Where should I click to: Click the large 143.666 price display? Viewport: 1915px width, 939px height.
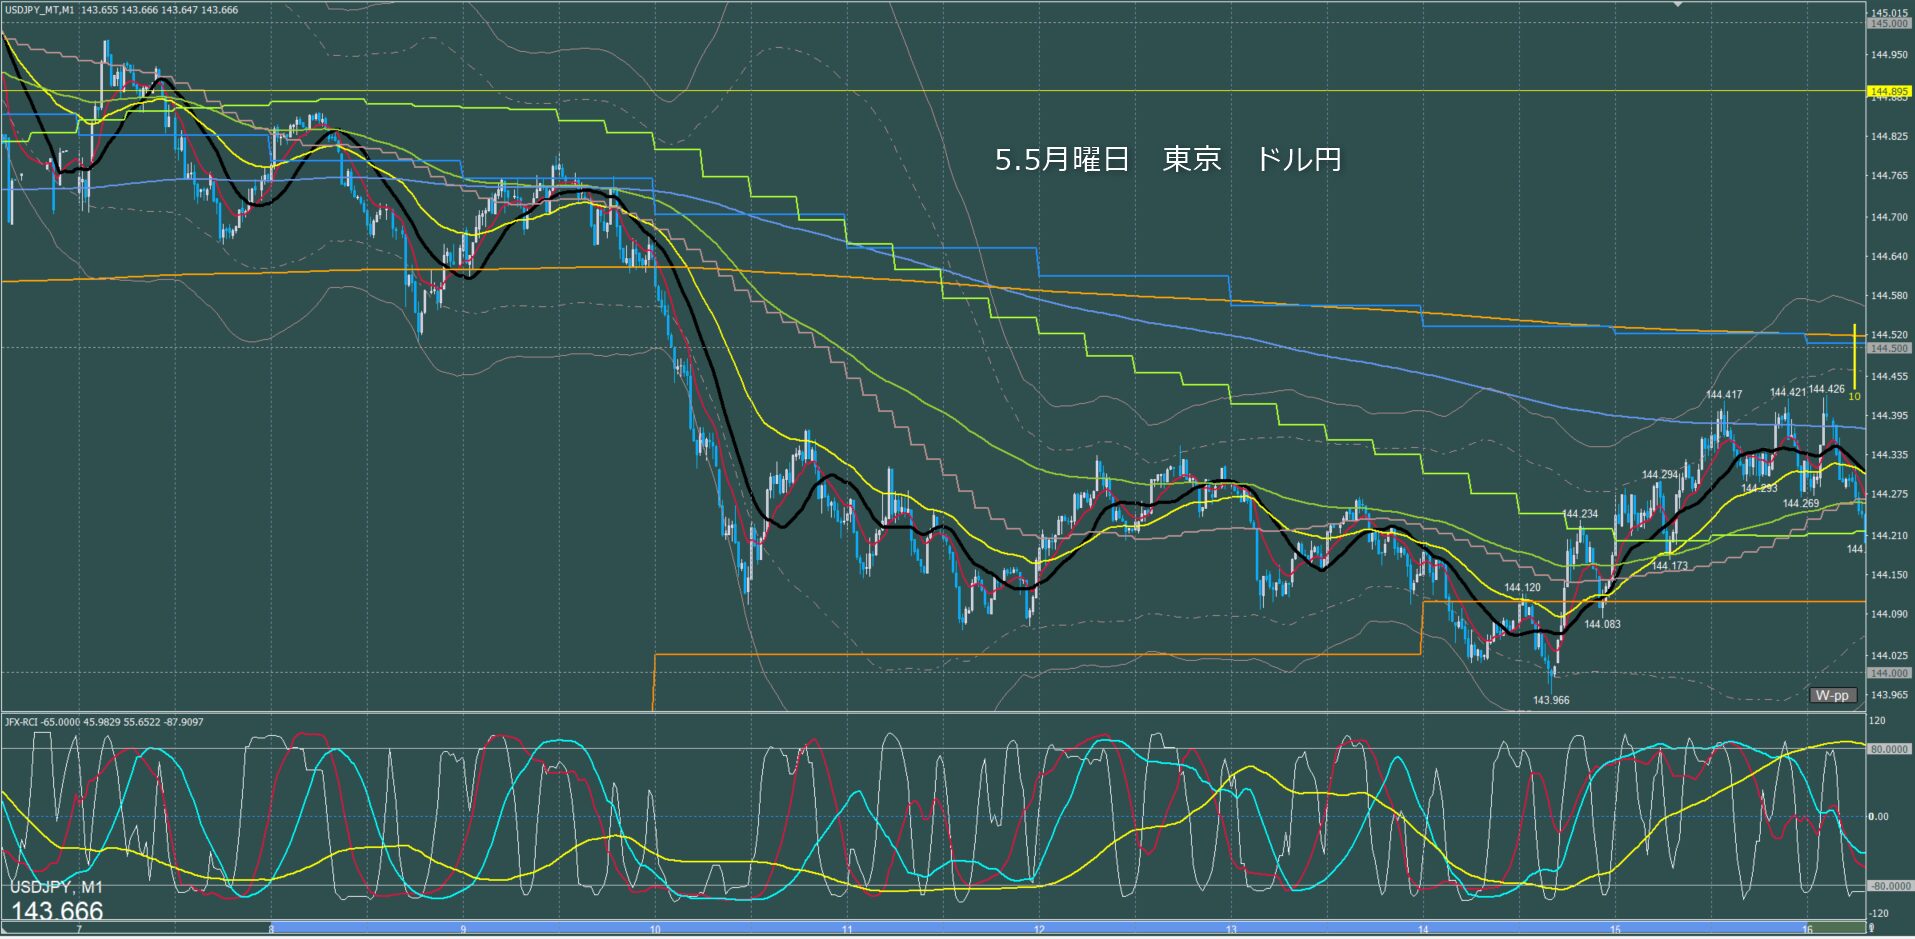pyautogui.click(x=57, y=911)
